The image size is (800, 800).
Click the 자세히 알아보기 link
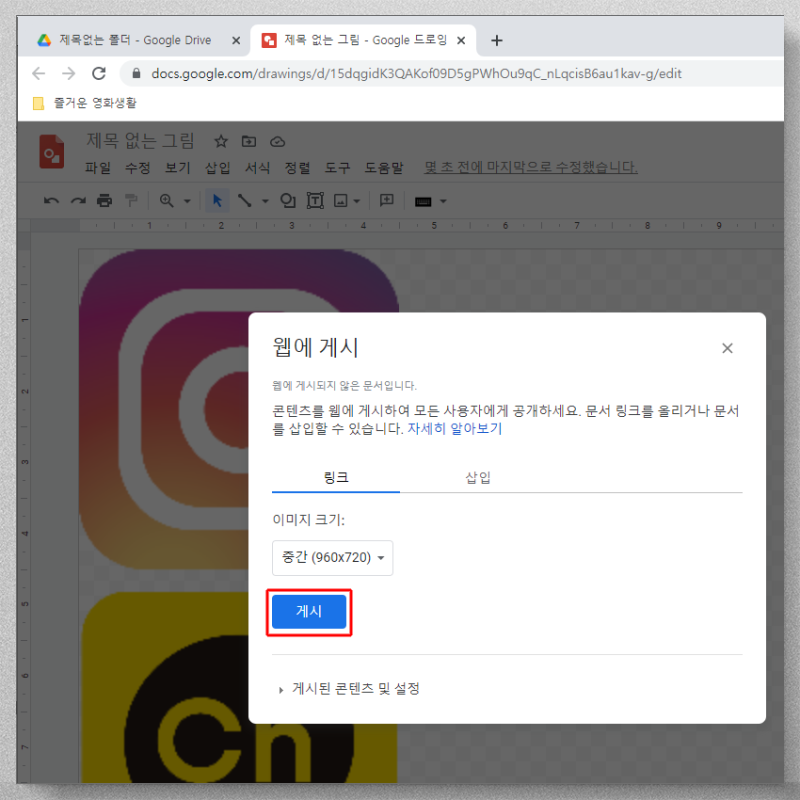[455, 429]
